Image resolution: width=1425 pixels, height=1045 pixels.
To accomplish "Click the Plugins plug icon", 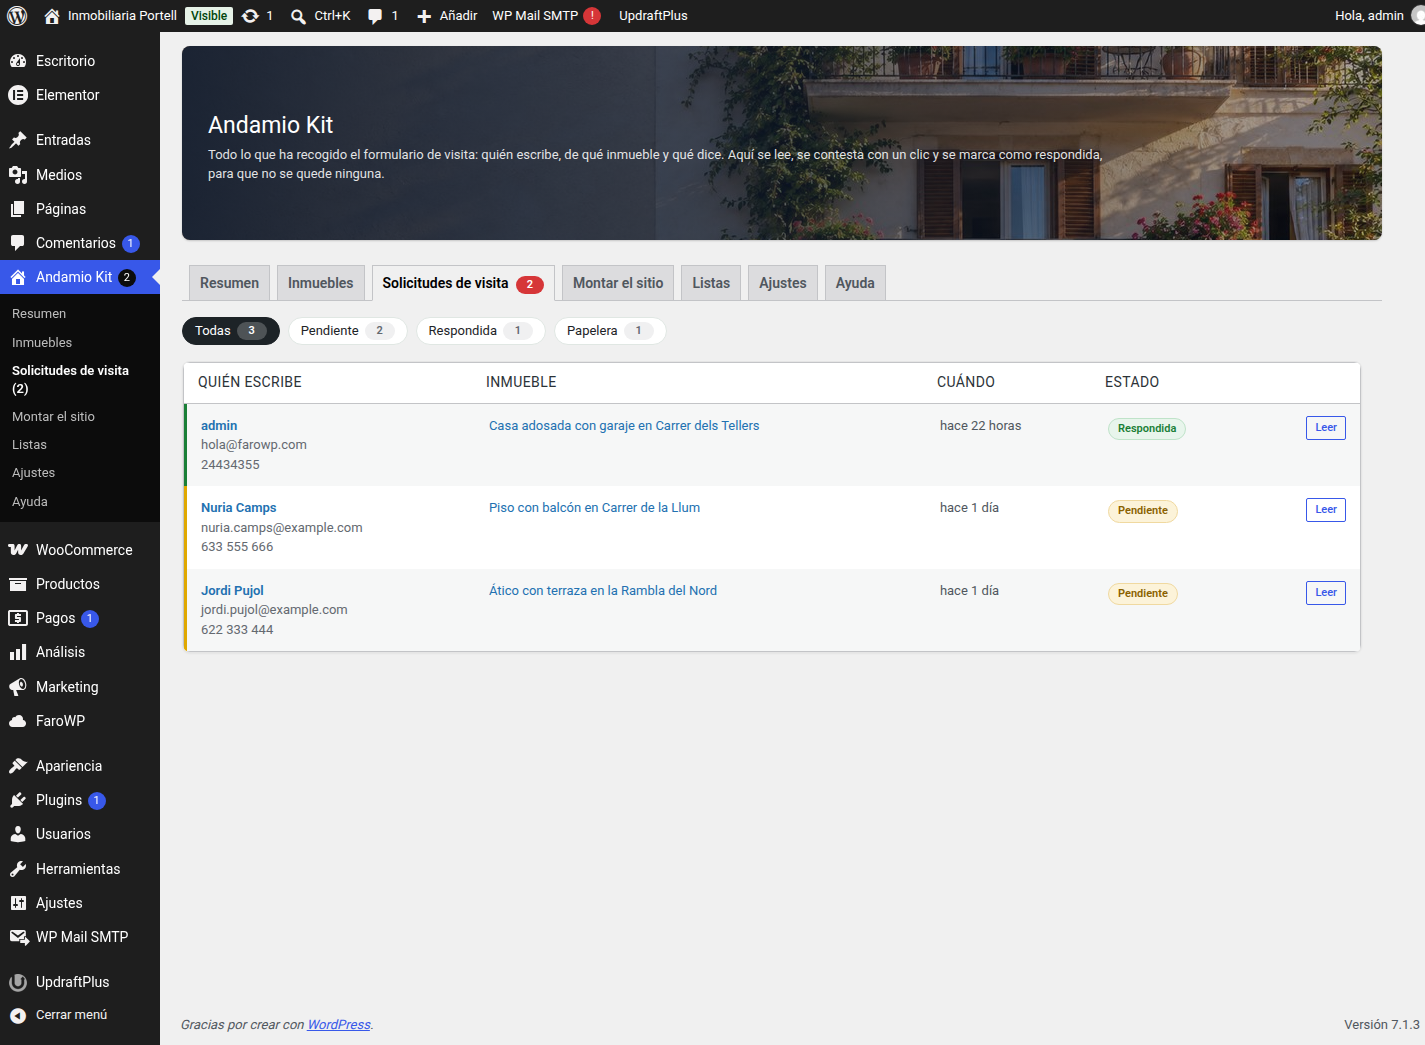I will (18, 800).
